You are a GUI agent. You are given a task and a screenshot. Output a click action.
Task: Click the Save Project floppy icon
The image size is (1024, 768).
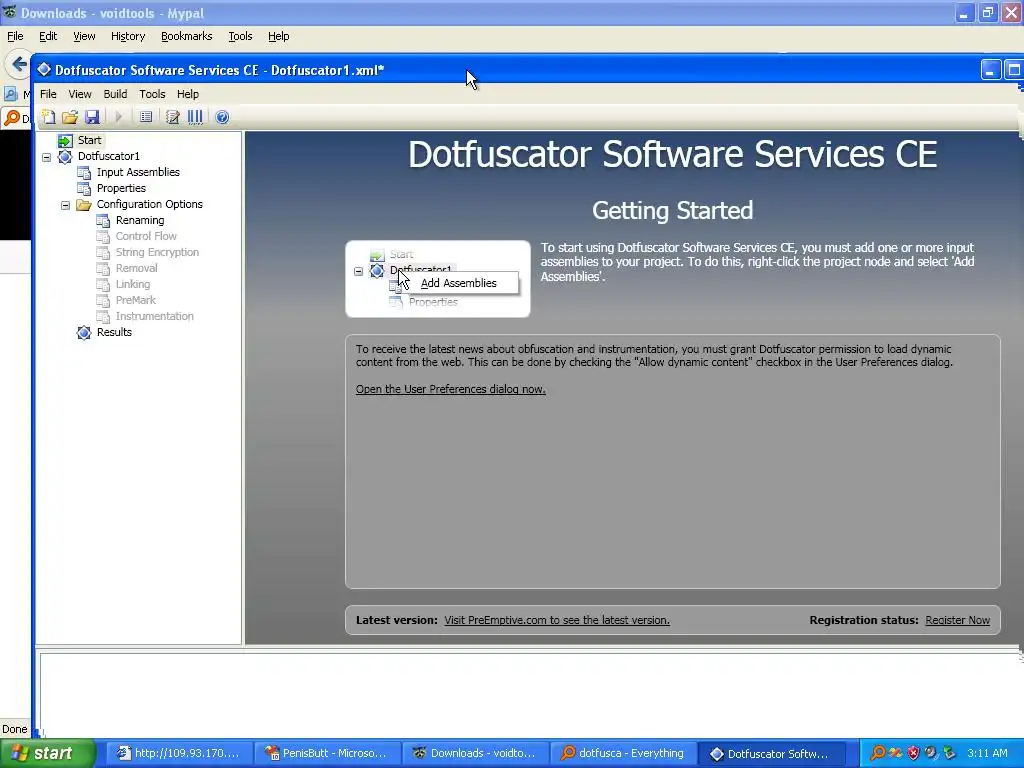[x=92, y=117]
